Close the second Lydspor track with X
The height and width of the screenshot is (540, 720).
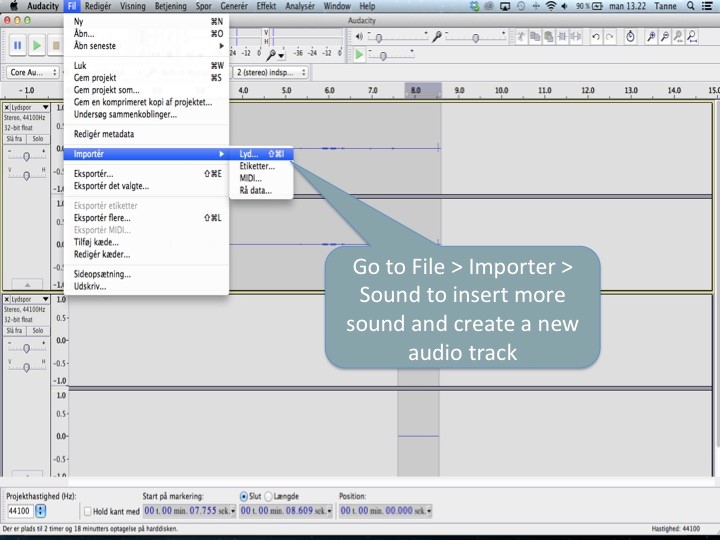pos(7,299)
